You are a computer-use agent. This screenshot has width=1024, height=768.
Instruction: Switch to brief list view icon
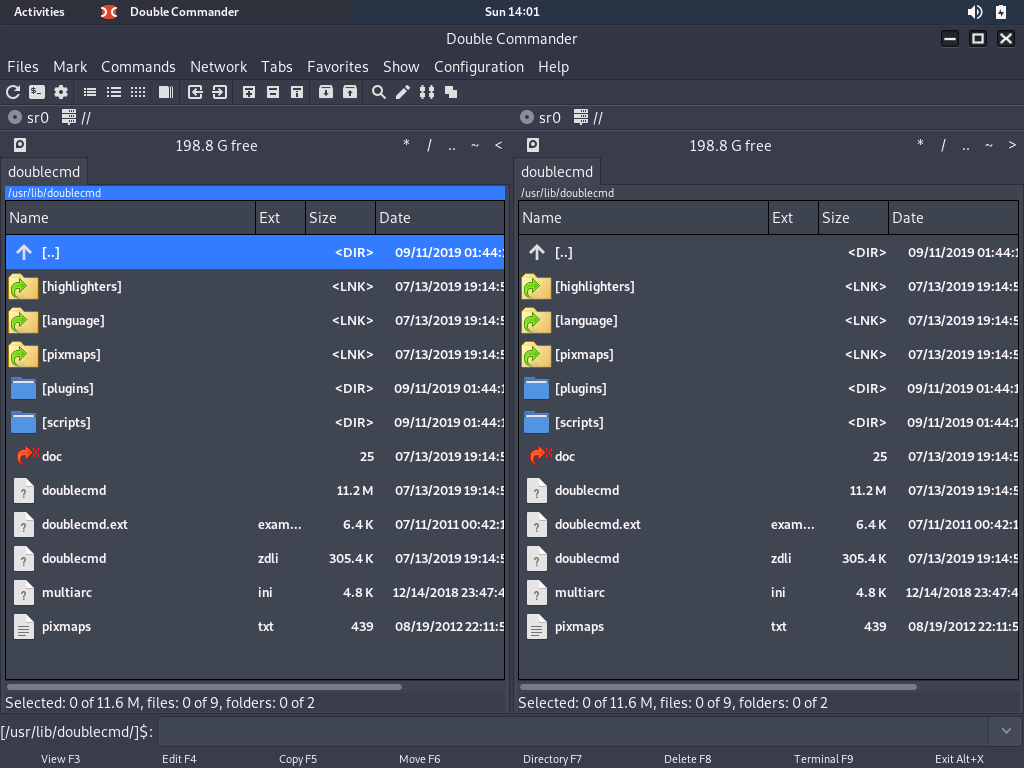90,92
